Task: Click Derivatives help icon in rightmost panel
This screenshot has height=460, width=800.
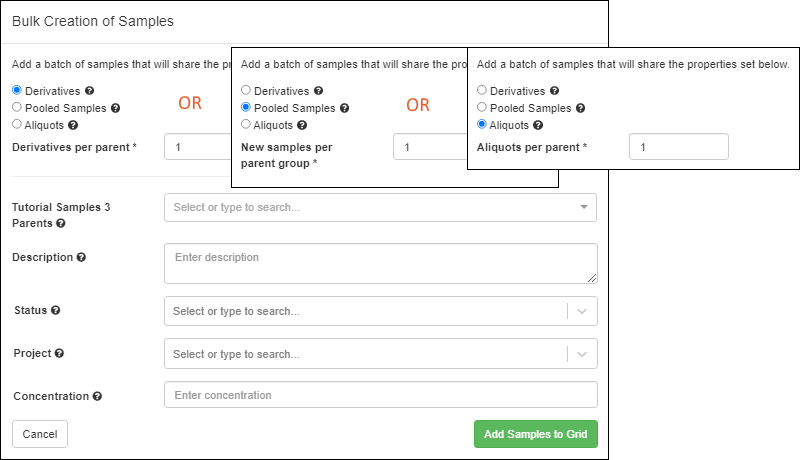Action: pos(553,91)
